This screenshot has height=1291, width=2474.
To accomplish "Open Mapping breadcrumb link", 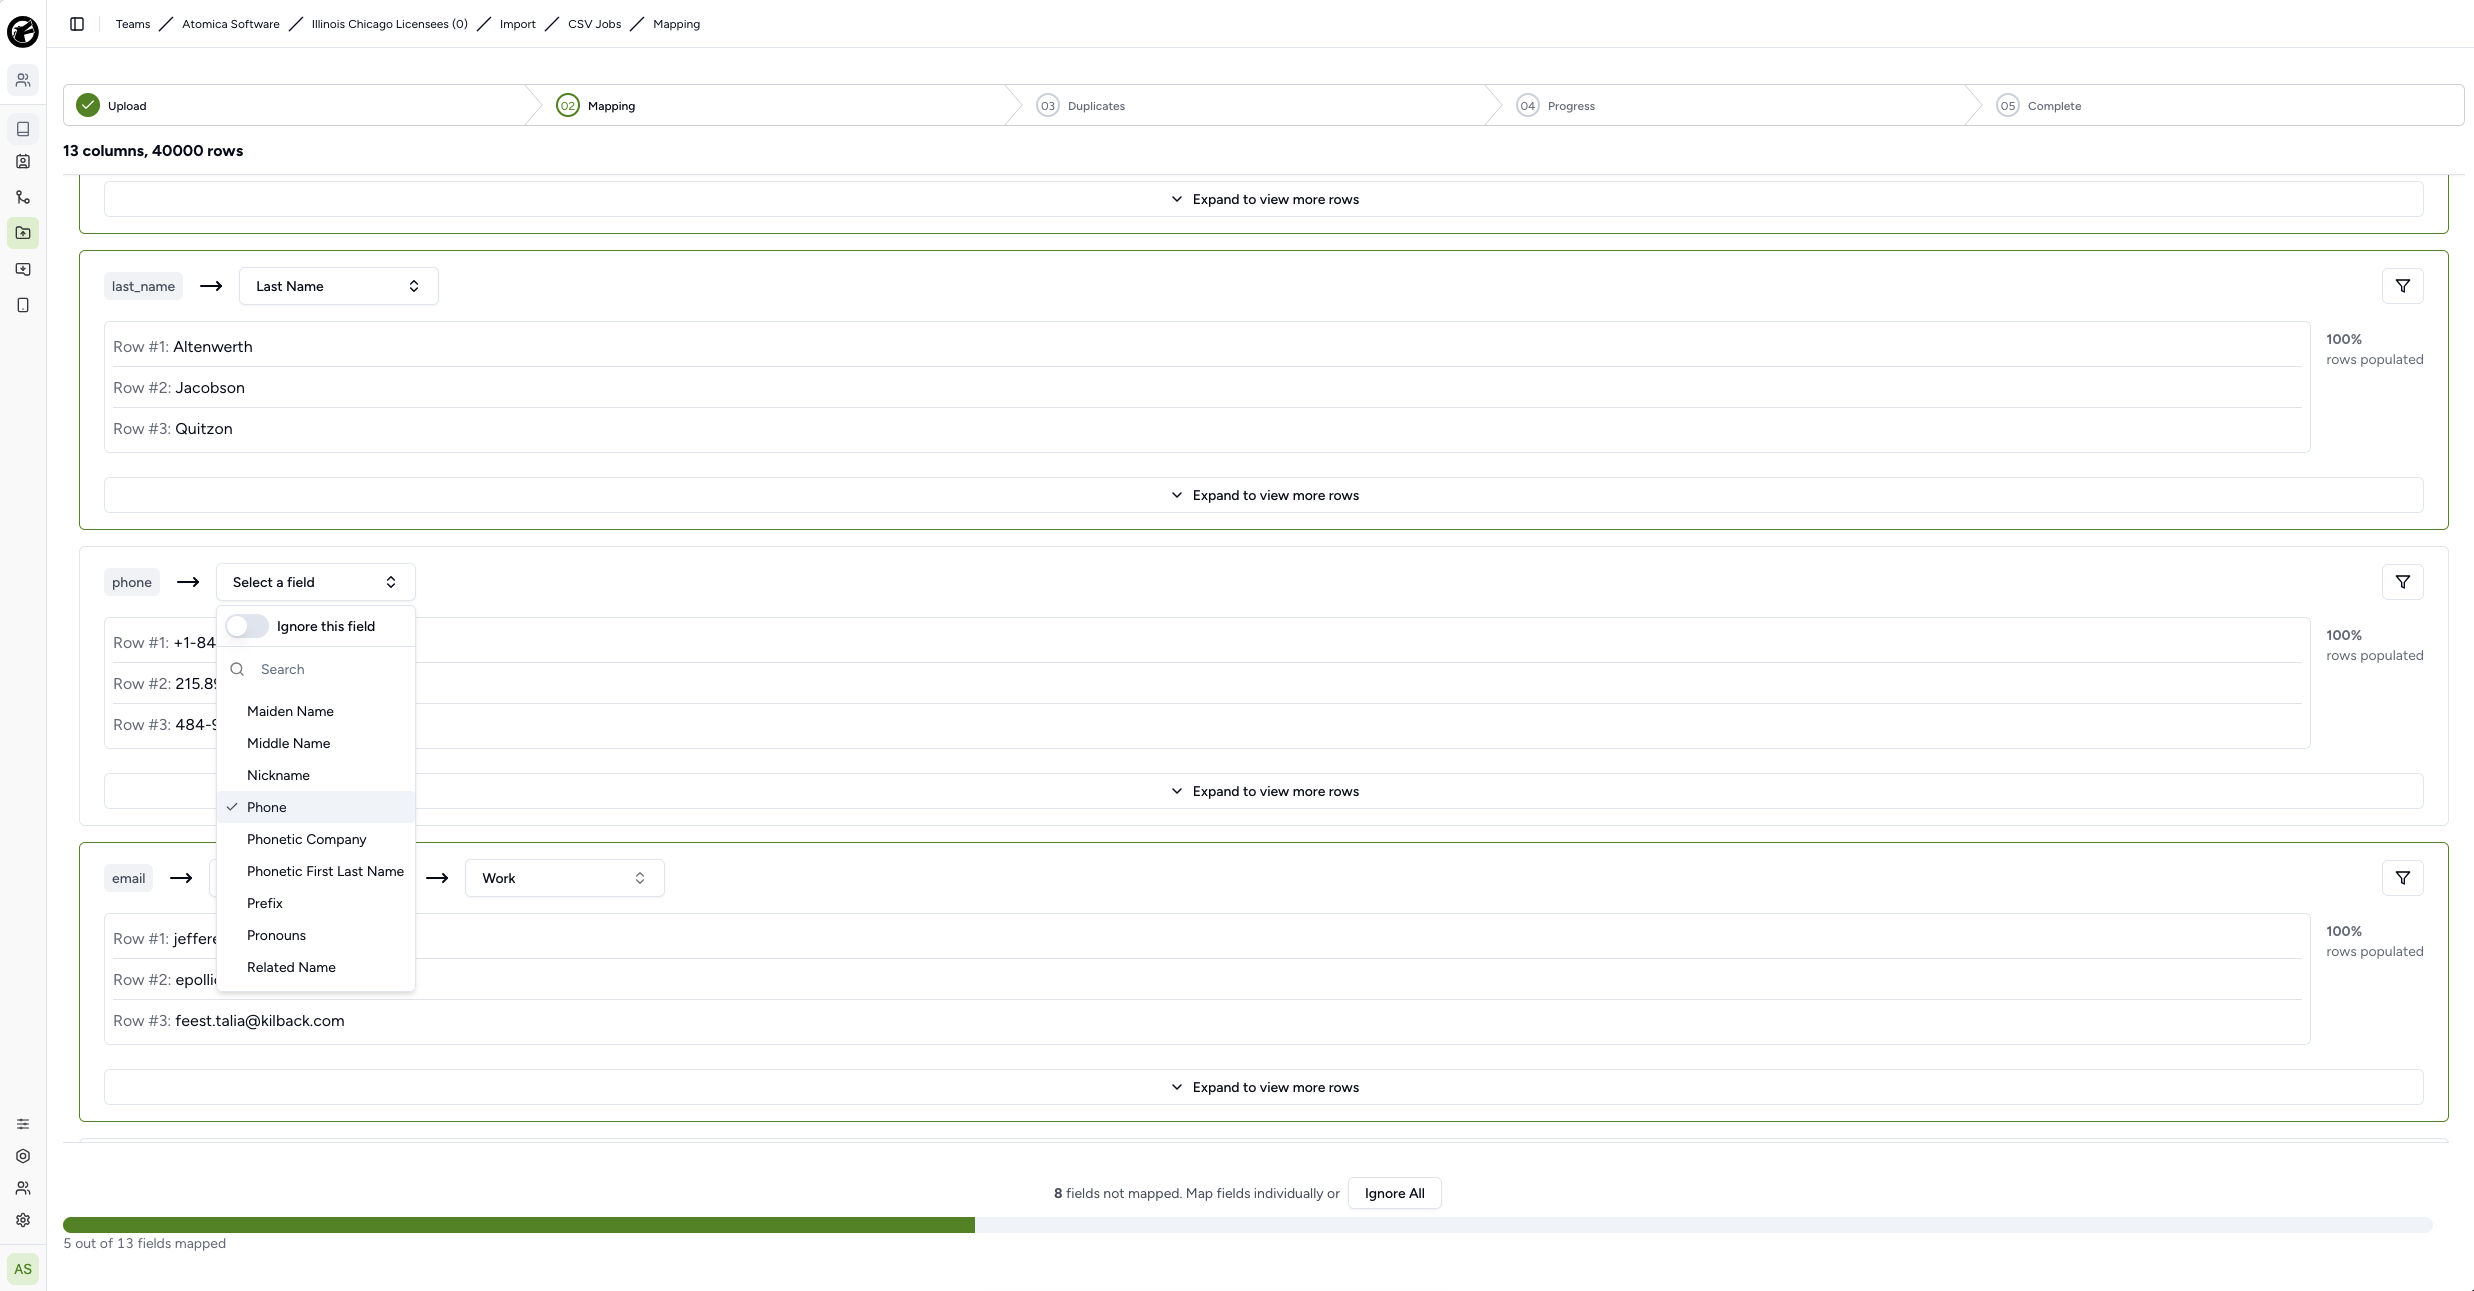I will [x=677, y=24].
